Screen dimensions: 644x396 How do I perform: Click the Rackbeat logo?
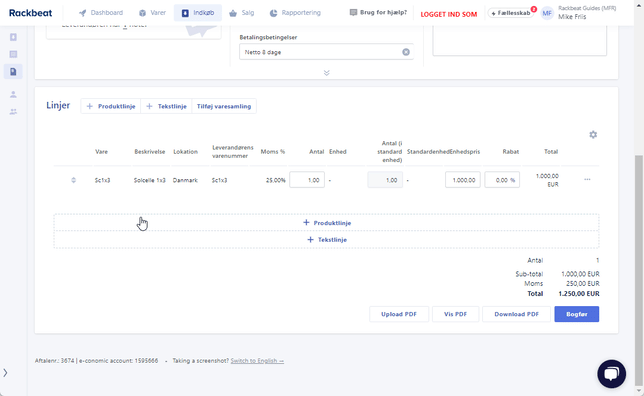pos(30,13)
